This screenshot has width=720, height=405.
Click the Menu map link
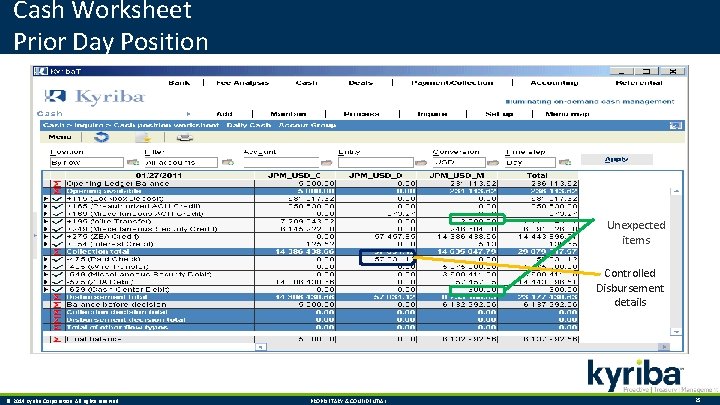pos(567,114)
